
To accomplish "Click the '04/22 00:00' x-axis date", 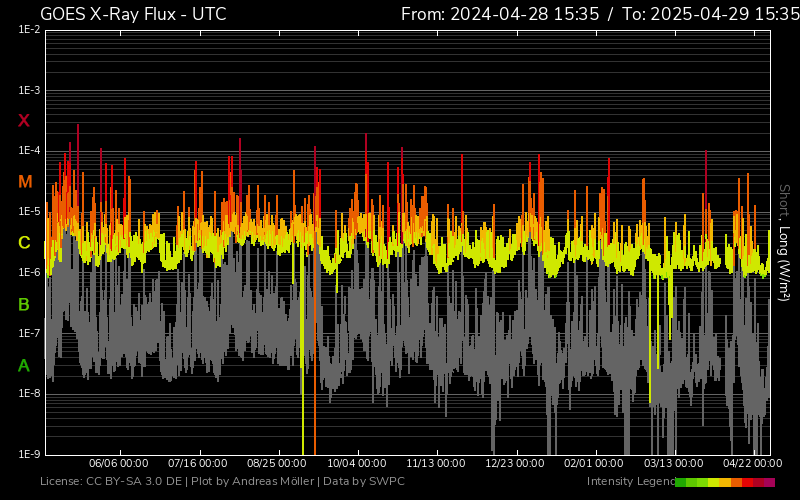I will tap(753, 463).
